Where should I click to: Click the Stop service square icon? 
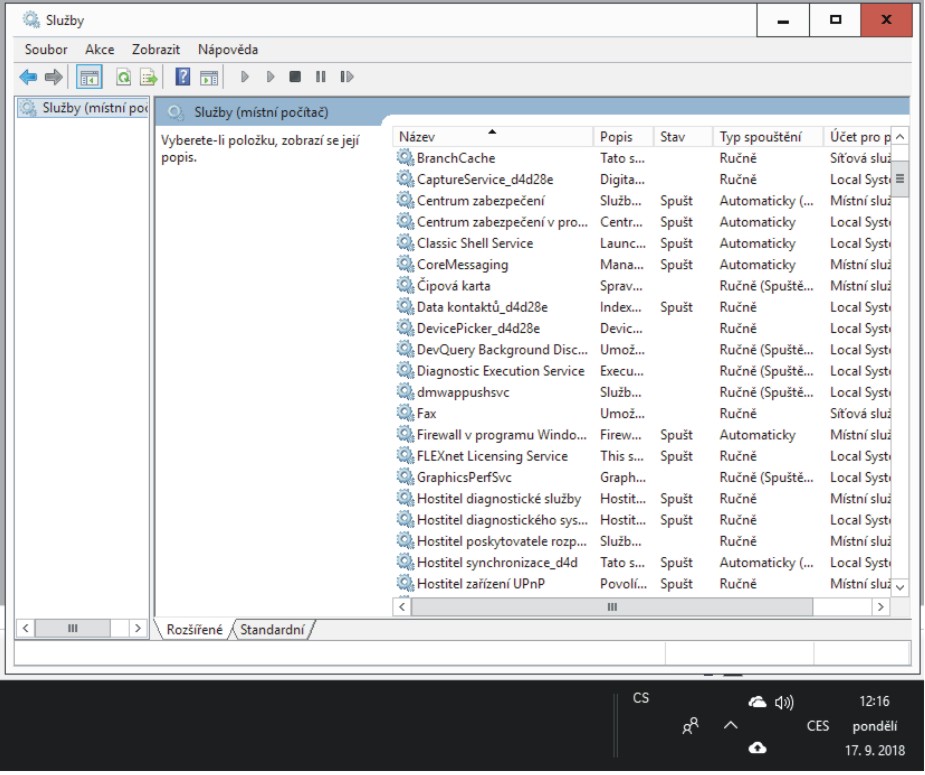[x=294, y=77]
